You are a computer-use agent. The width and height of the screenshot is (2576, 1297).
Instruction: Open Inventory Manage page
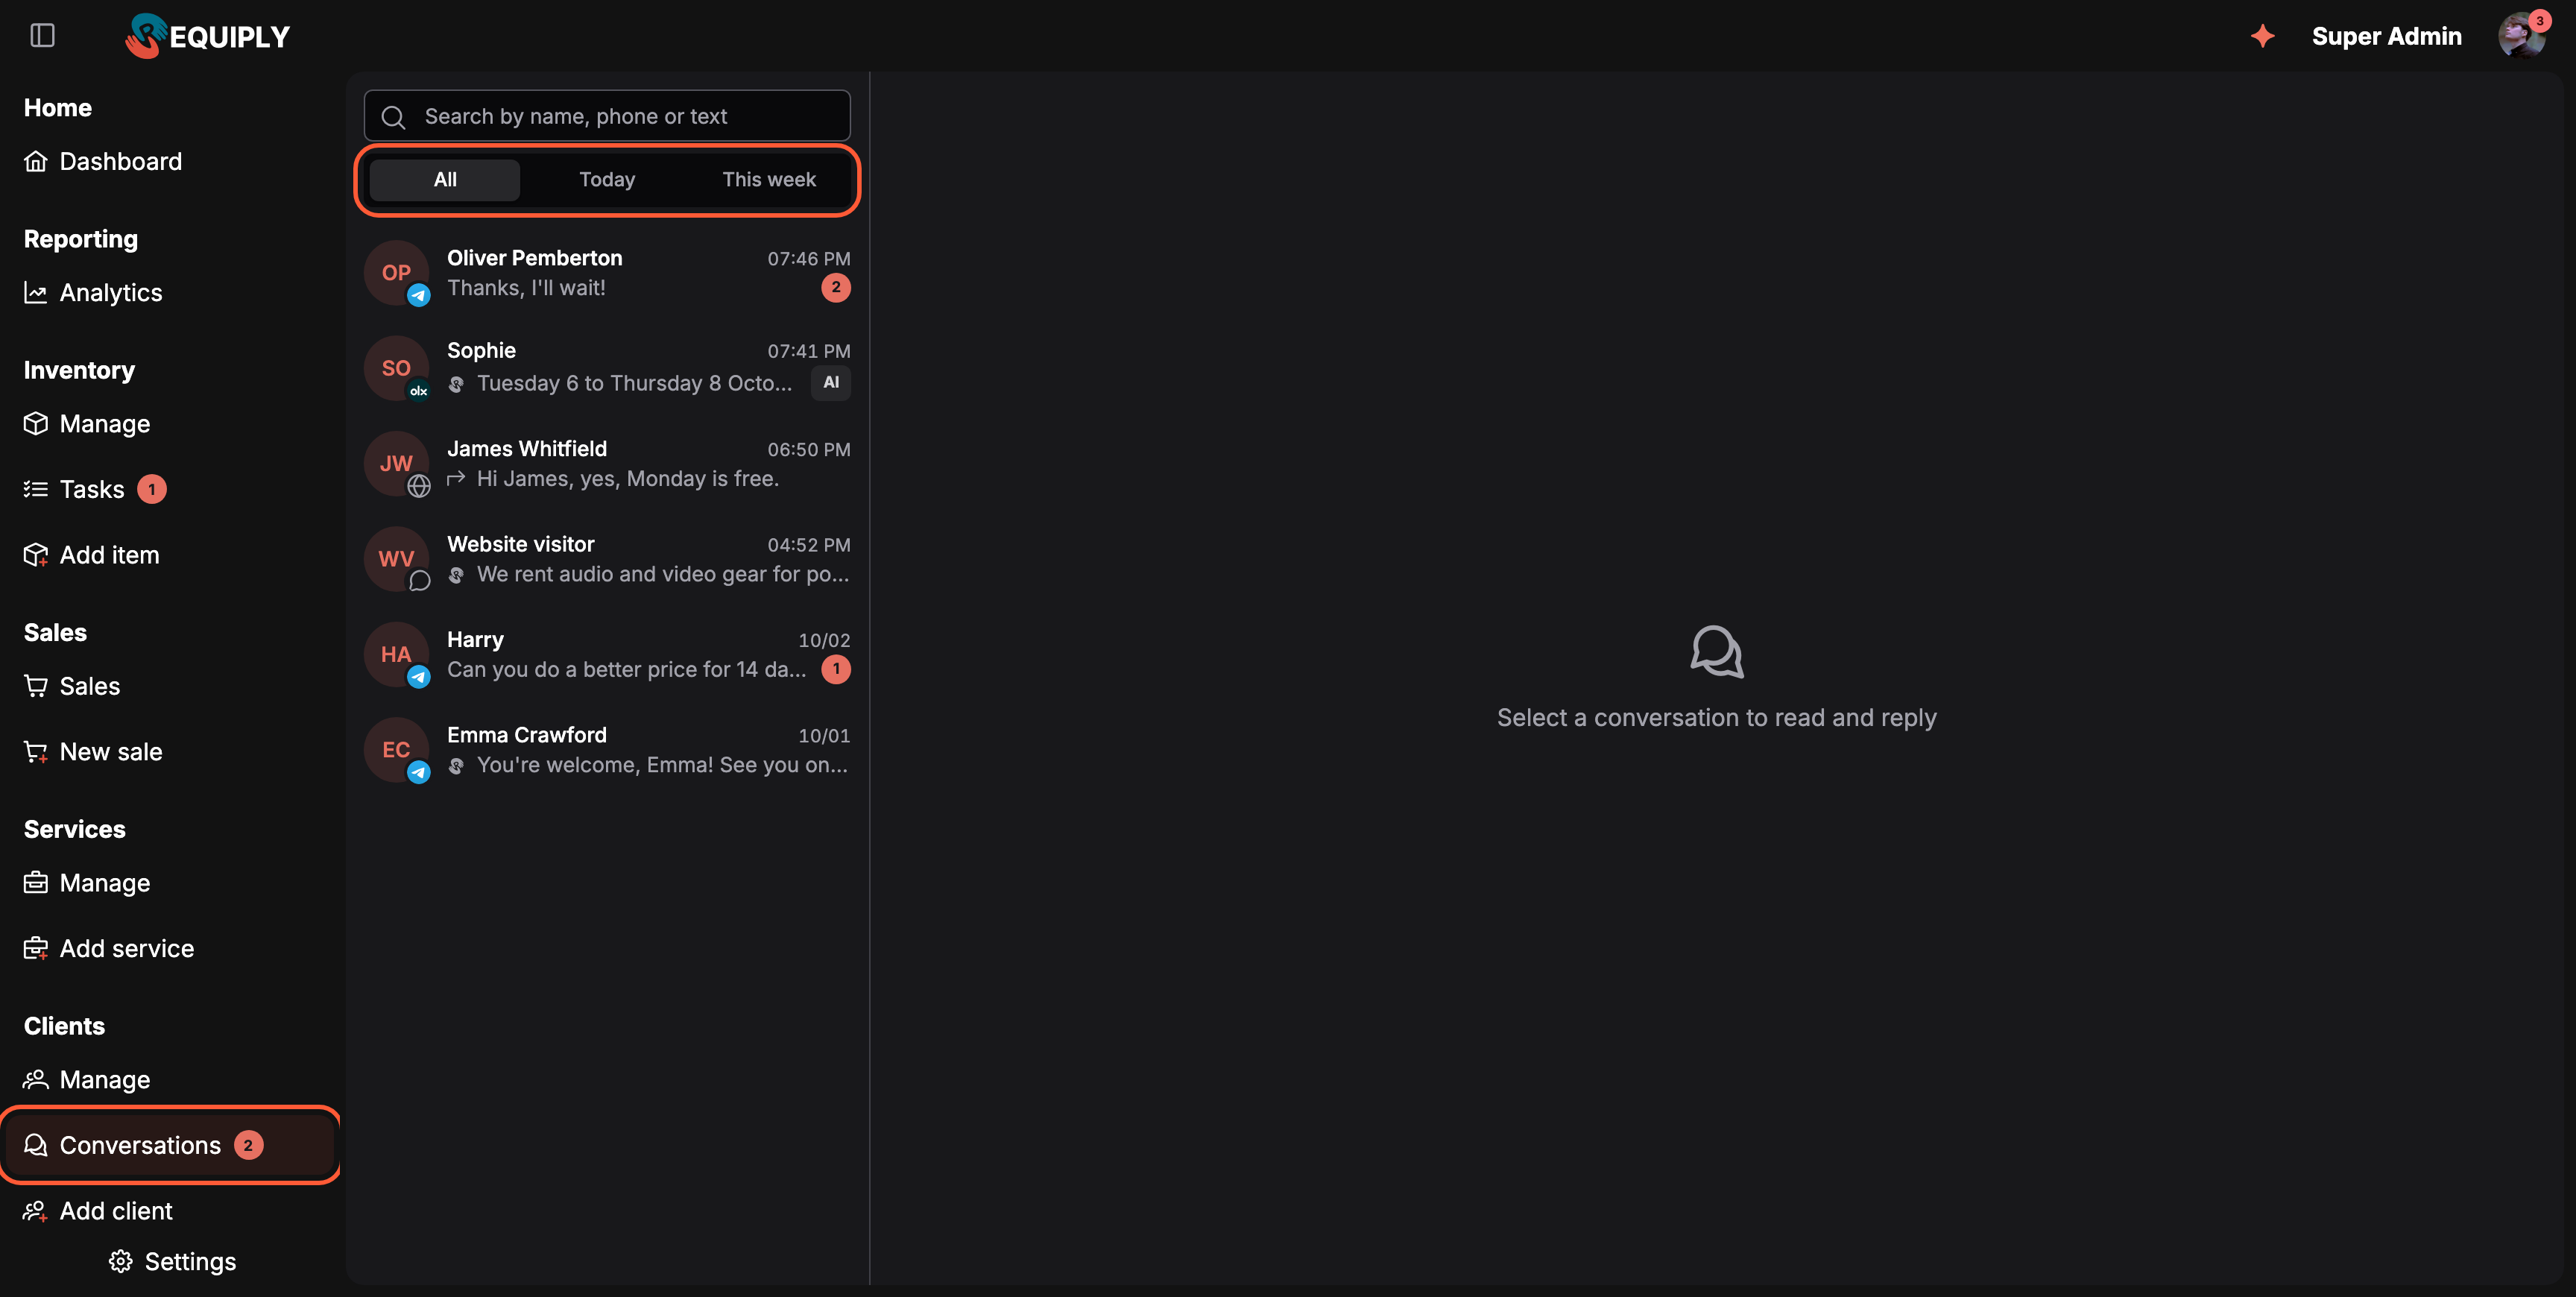pos(87,423)
